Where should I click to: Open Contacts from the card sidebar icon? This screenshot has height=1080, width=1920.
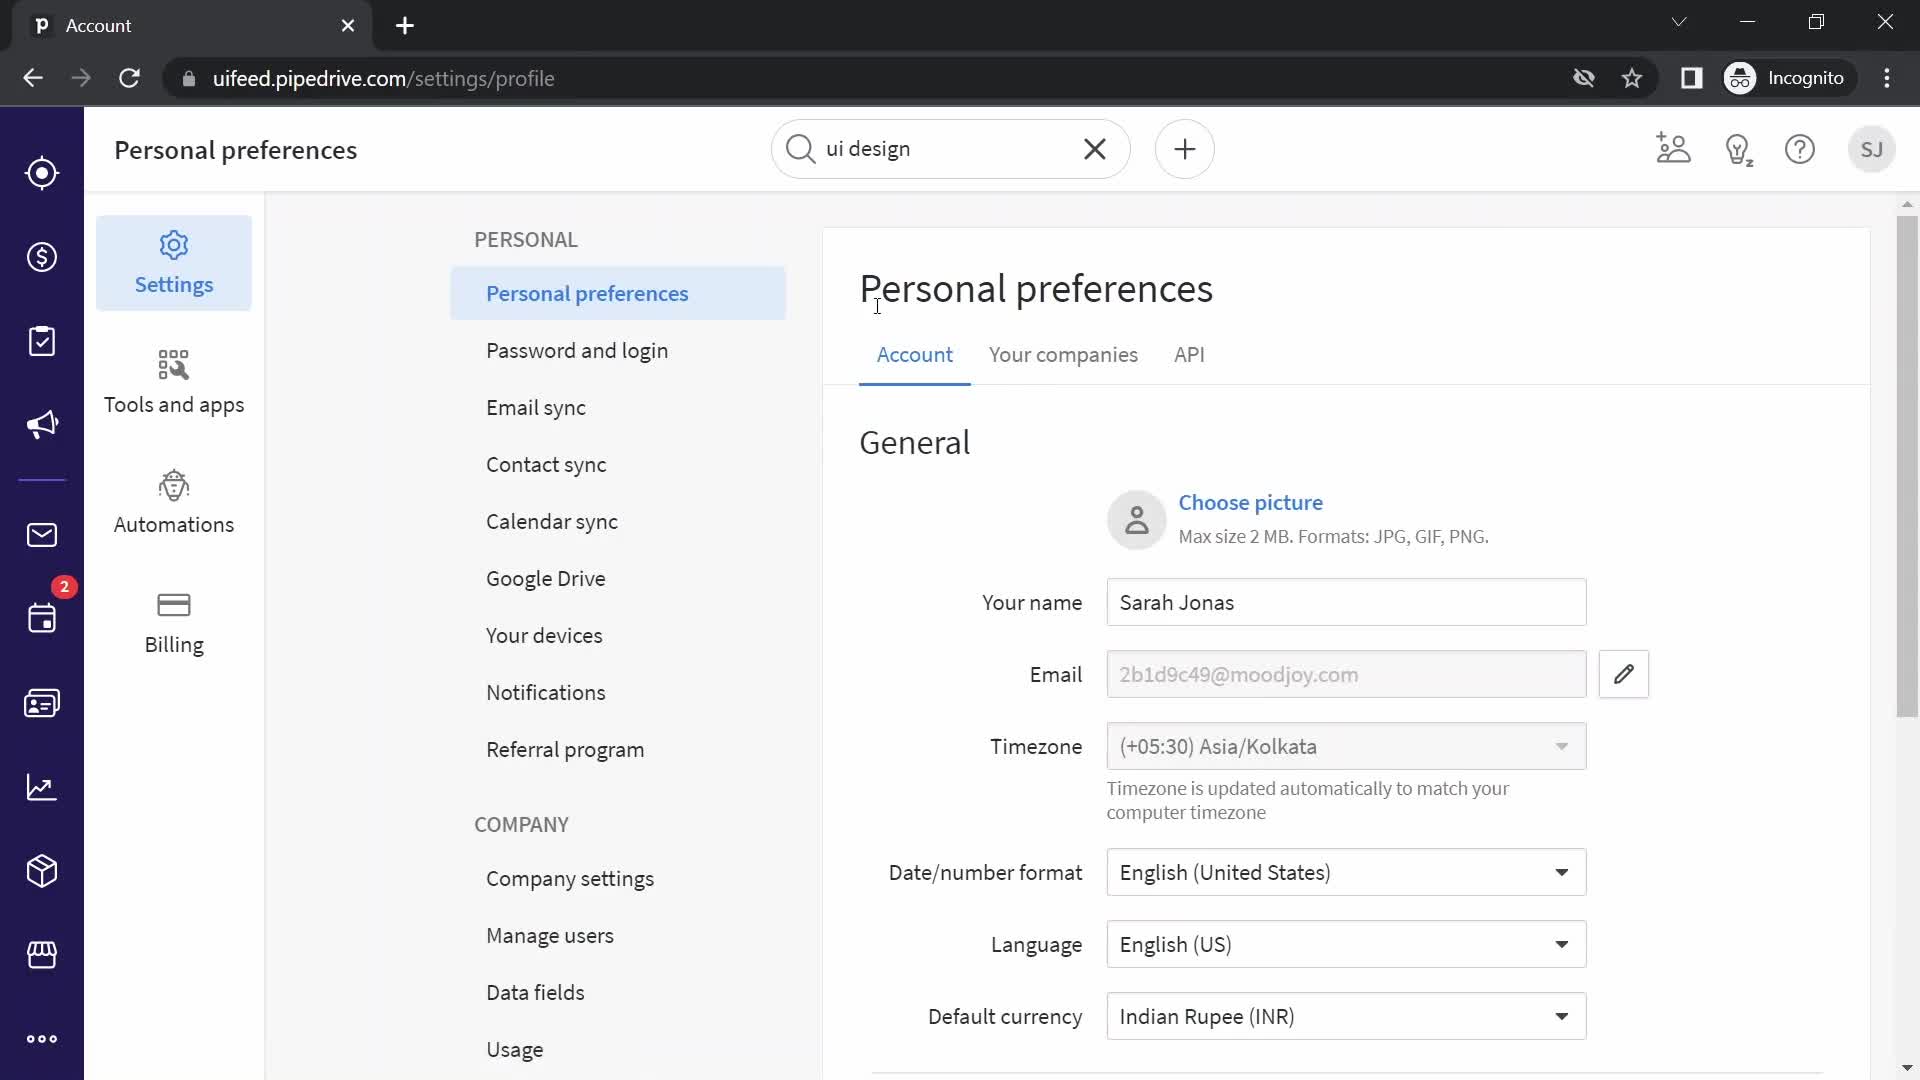[x=42, y=703]
